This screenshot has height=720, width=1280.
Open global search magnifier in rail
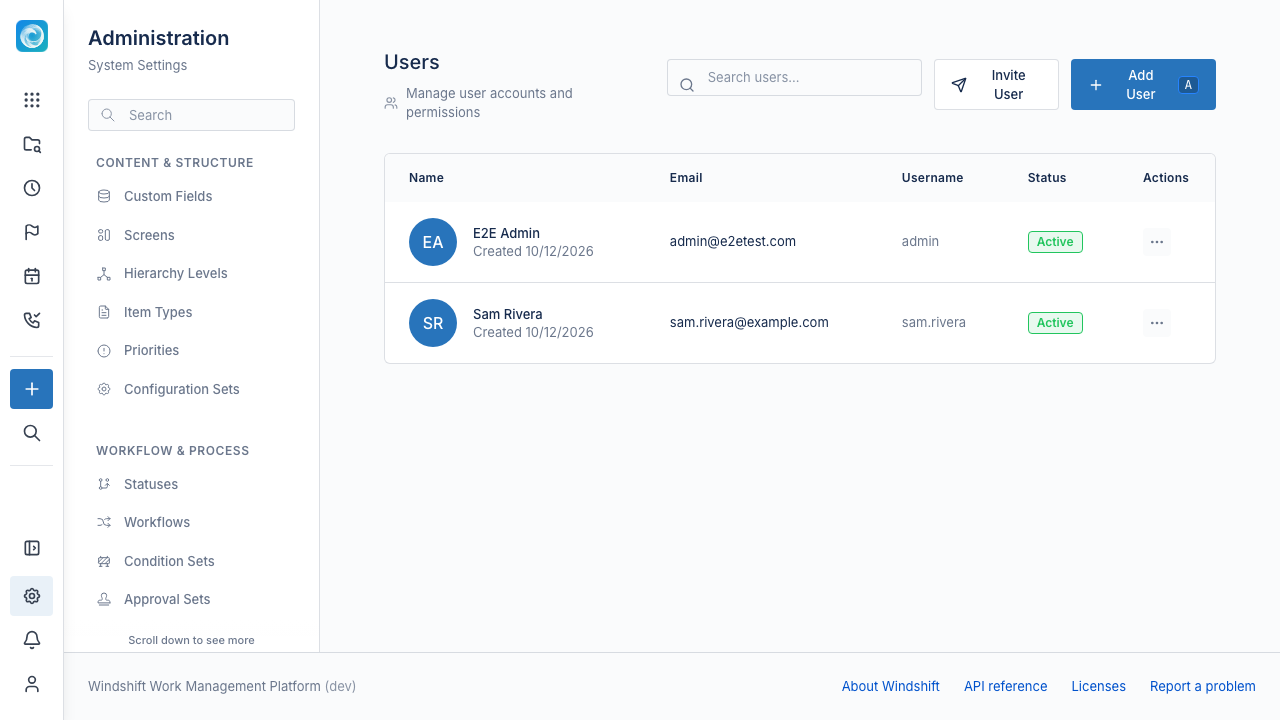coord(32,433)
